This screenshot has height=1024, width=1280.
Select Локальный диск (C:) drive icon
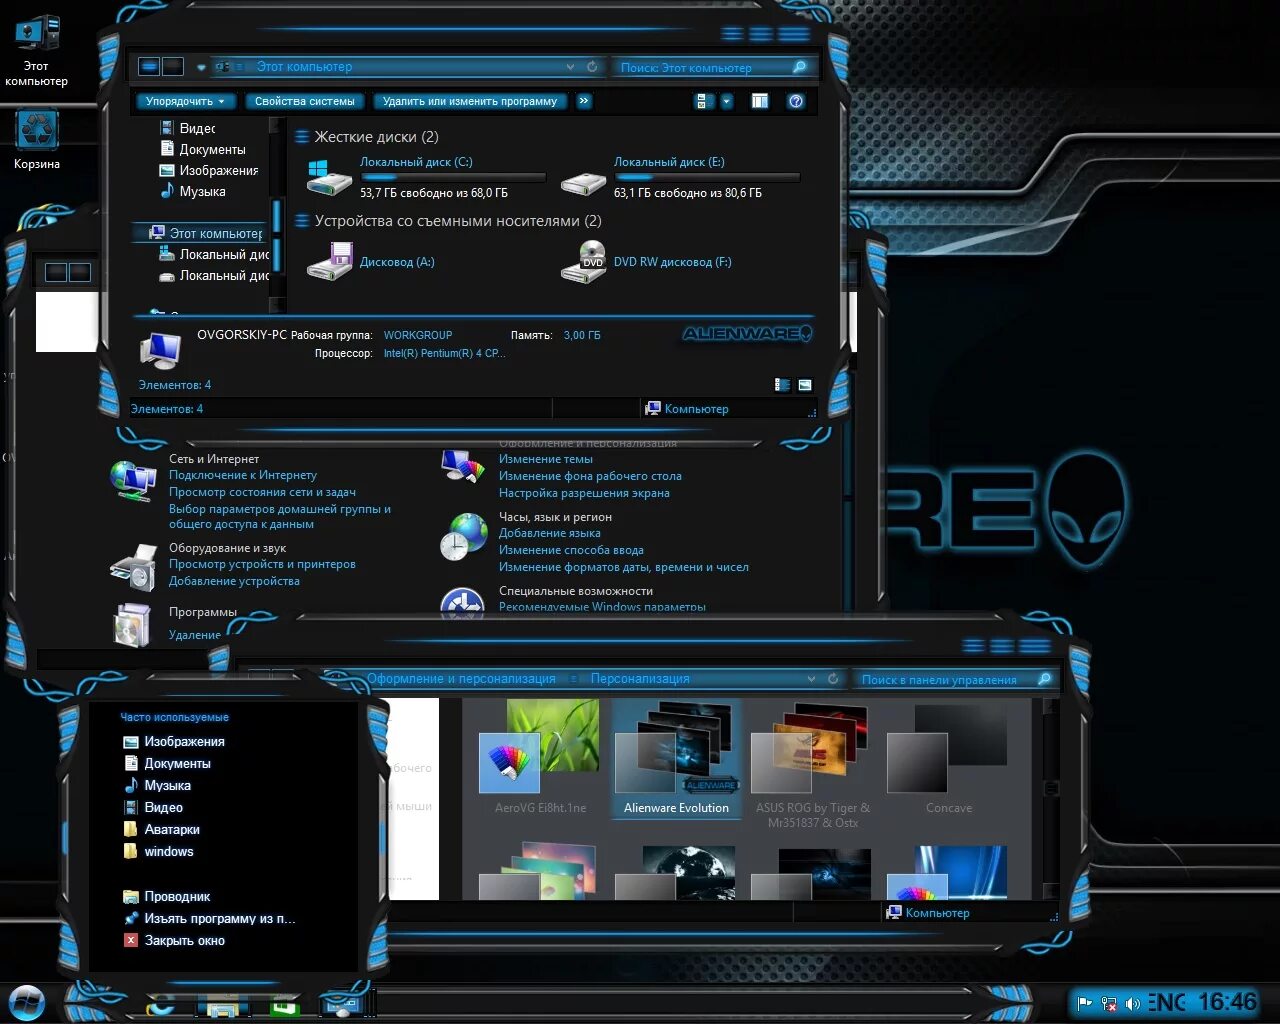pos(330,177)
